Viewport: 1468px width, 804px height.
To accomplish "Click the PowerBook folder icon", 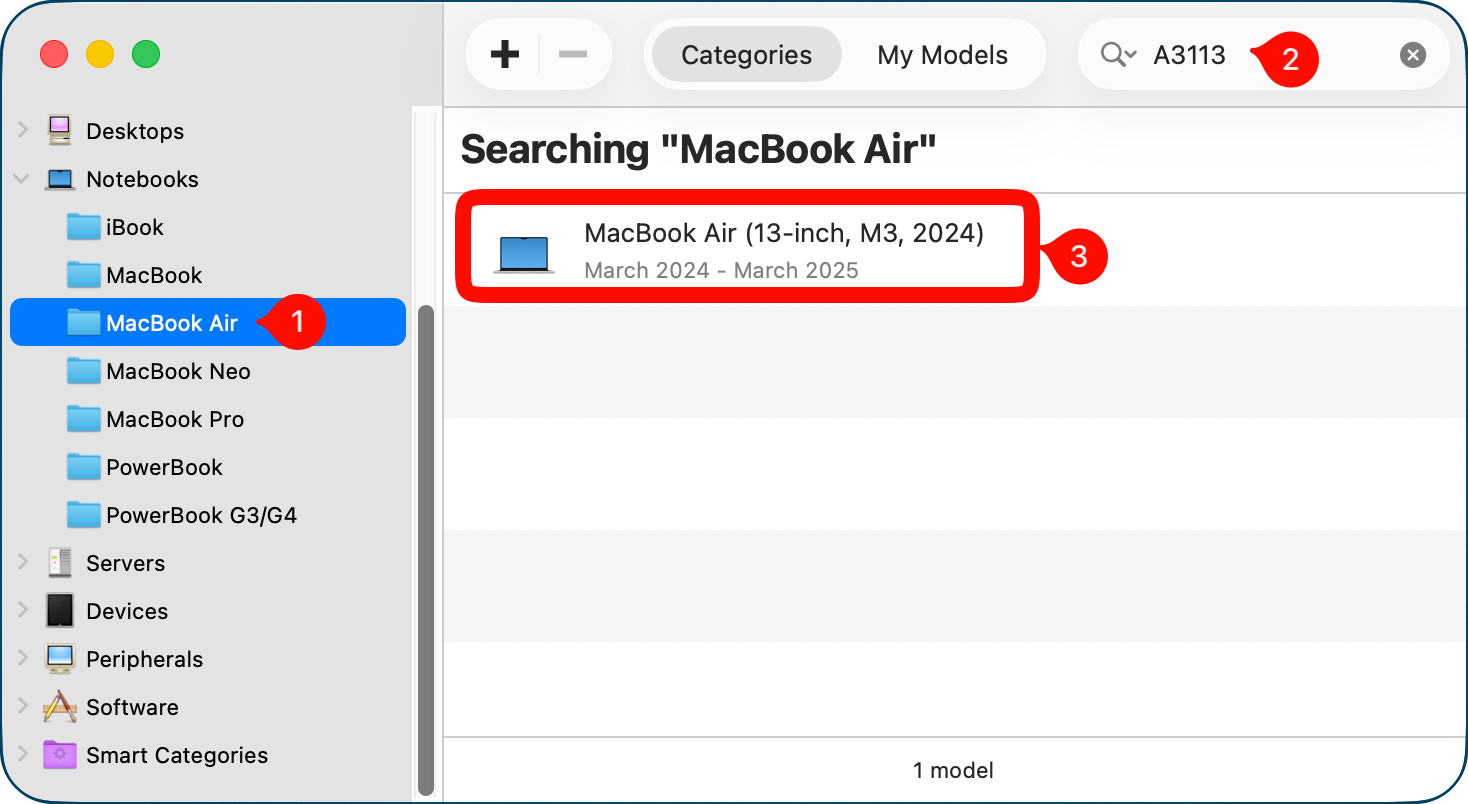I will tap(83, 467).
